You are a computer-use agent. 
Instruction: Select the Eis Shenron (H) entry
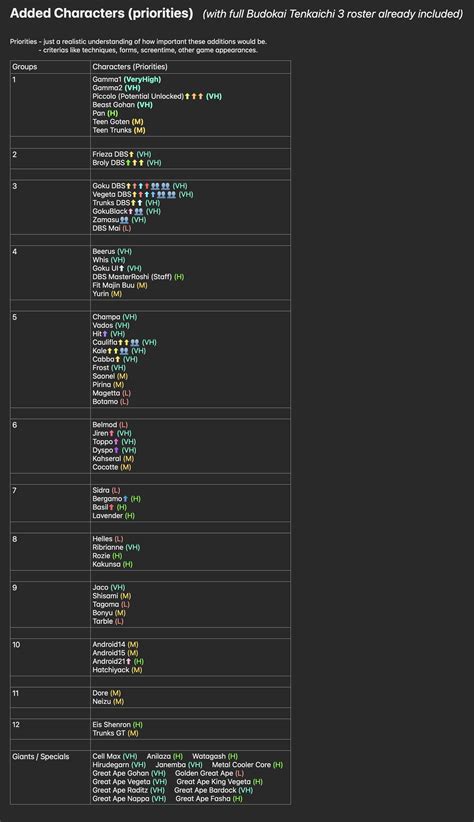coord(117,724)
